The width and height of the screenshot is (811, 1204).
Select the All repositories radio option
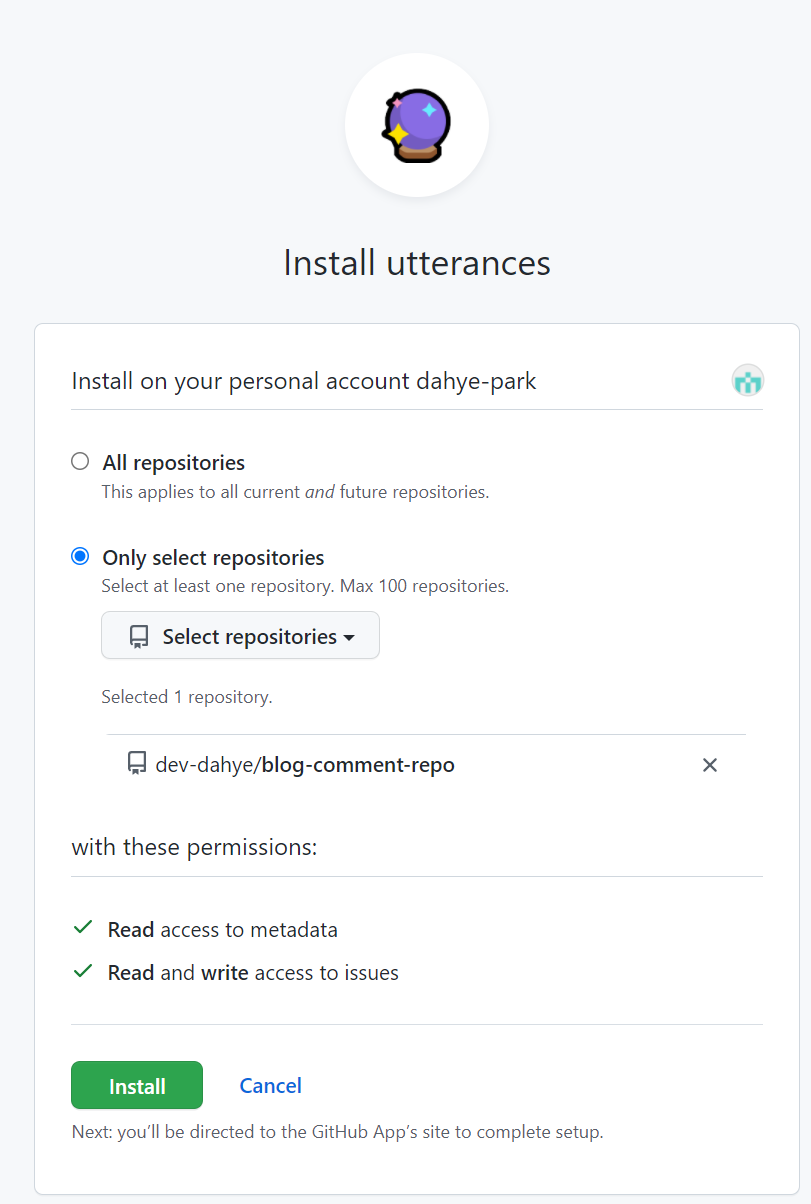coord(80,461)
